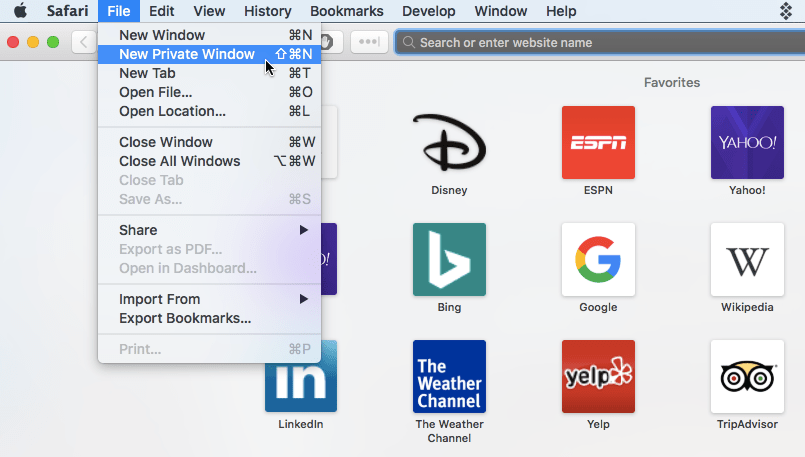Screen dimensions: 805x457
Task: Open the Safari application menu
Action: (x=67, y=11)
